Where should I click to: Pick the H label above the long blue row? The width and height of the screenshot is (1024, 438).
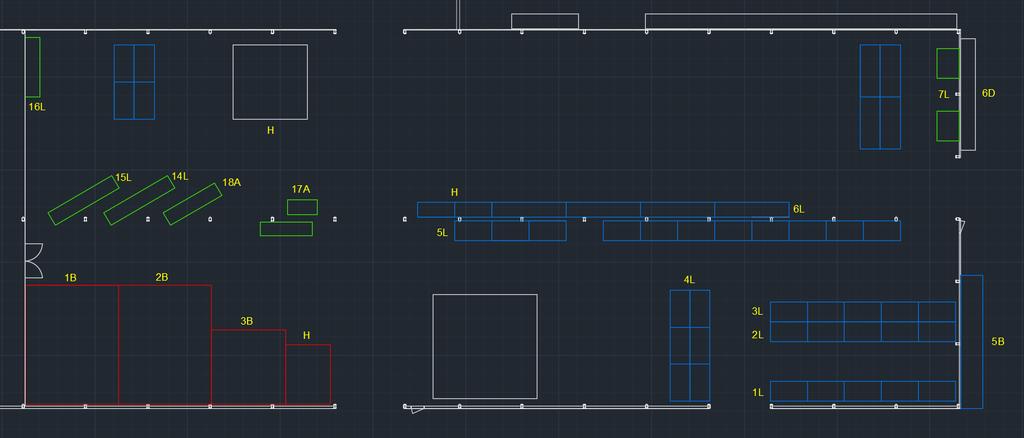coord(455,193)
